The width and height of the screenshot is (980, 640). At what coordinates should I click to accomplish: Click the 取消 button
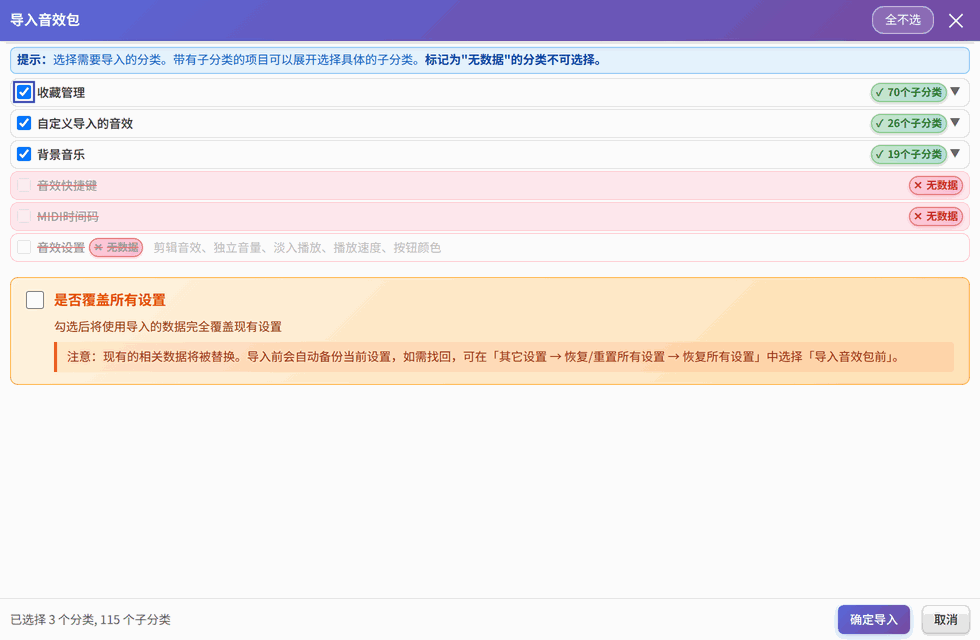946,619
